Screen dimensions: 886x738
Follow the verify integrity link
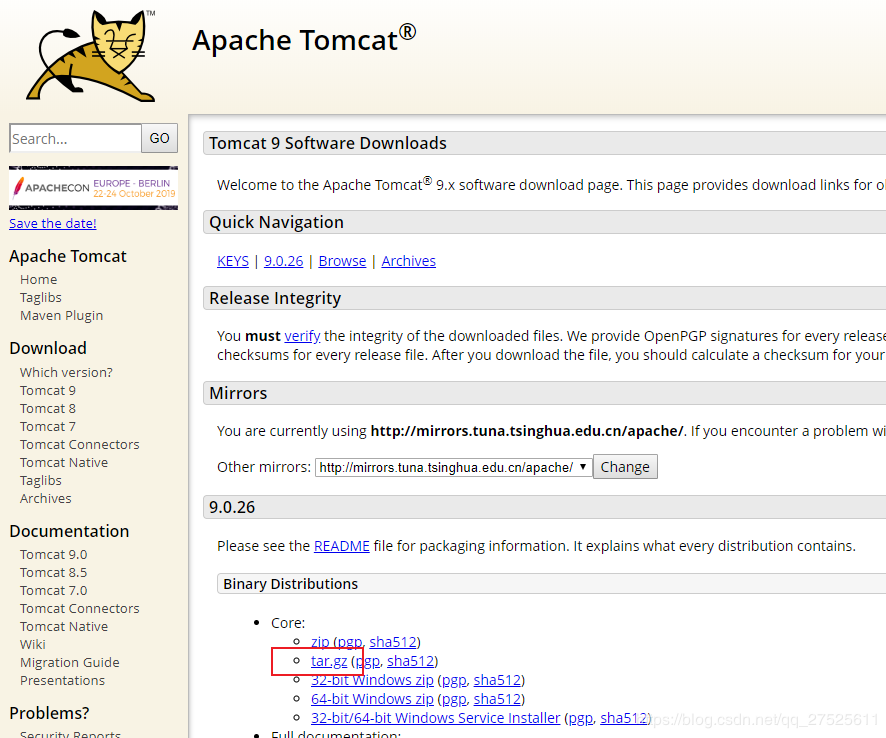(x=302, y=336)
